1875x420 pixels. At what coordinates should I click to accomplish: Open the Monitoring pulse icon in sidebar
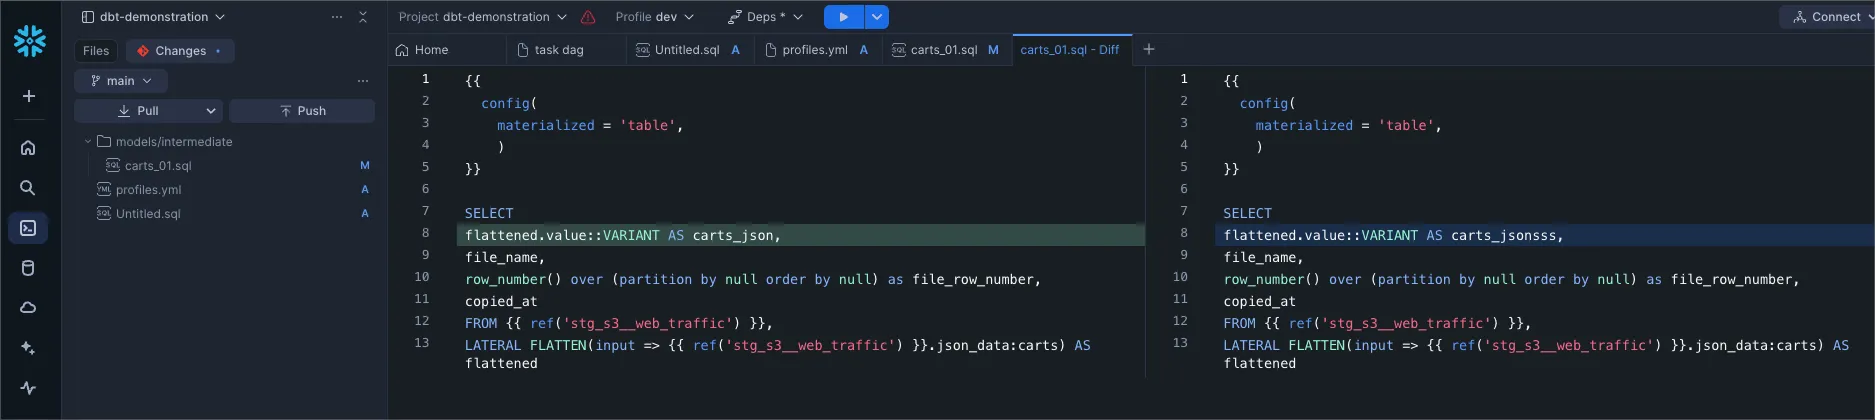28,388
